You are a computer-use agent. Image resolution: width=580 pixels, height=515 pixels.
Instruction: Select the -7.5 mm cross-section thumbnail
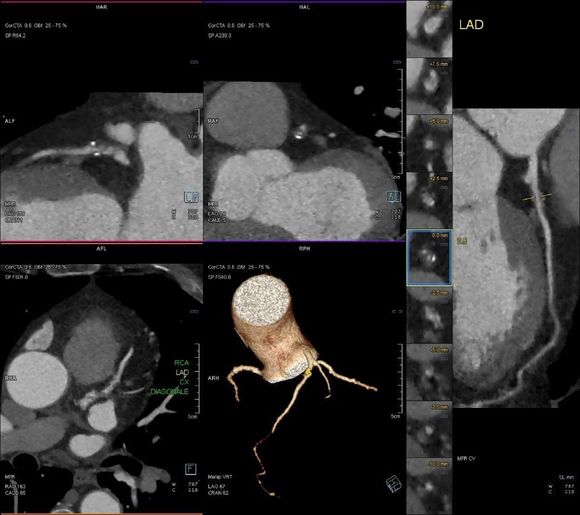coord(429,429)
